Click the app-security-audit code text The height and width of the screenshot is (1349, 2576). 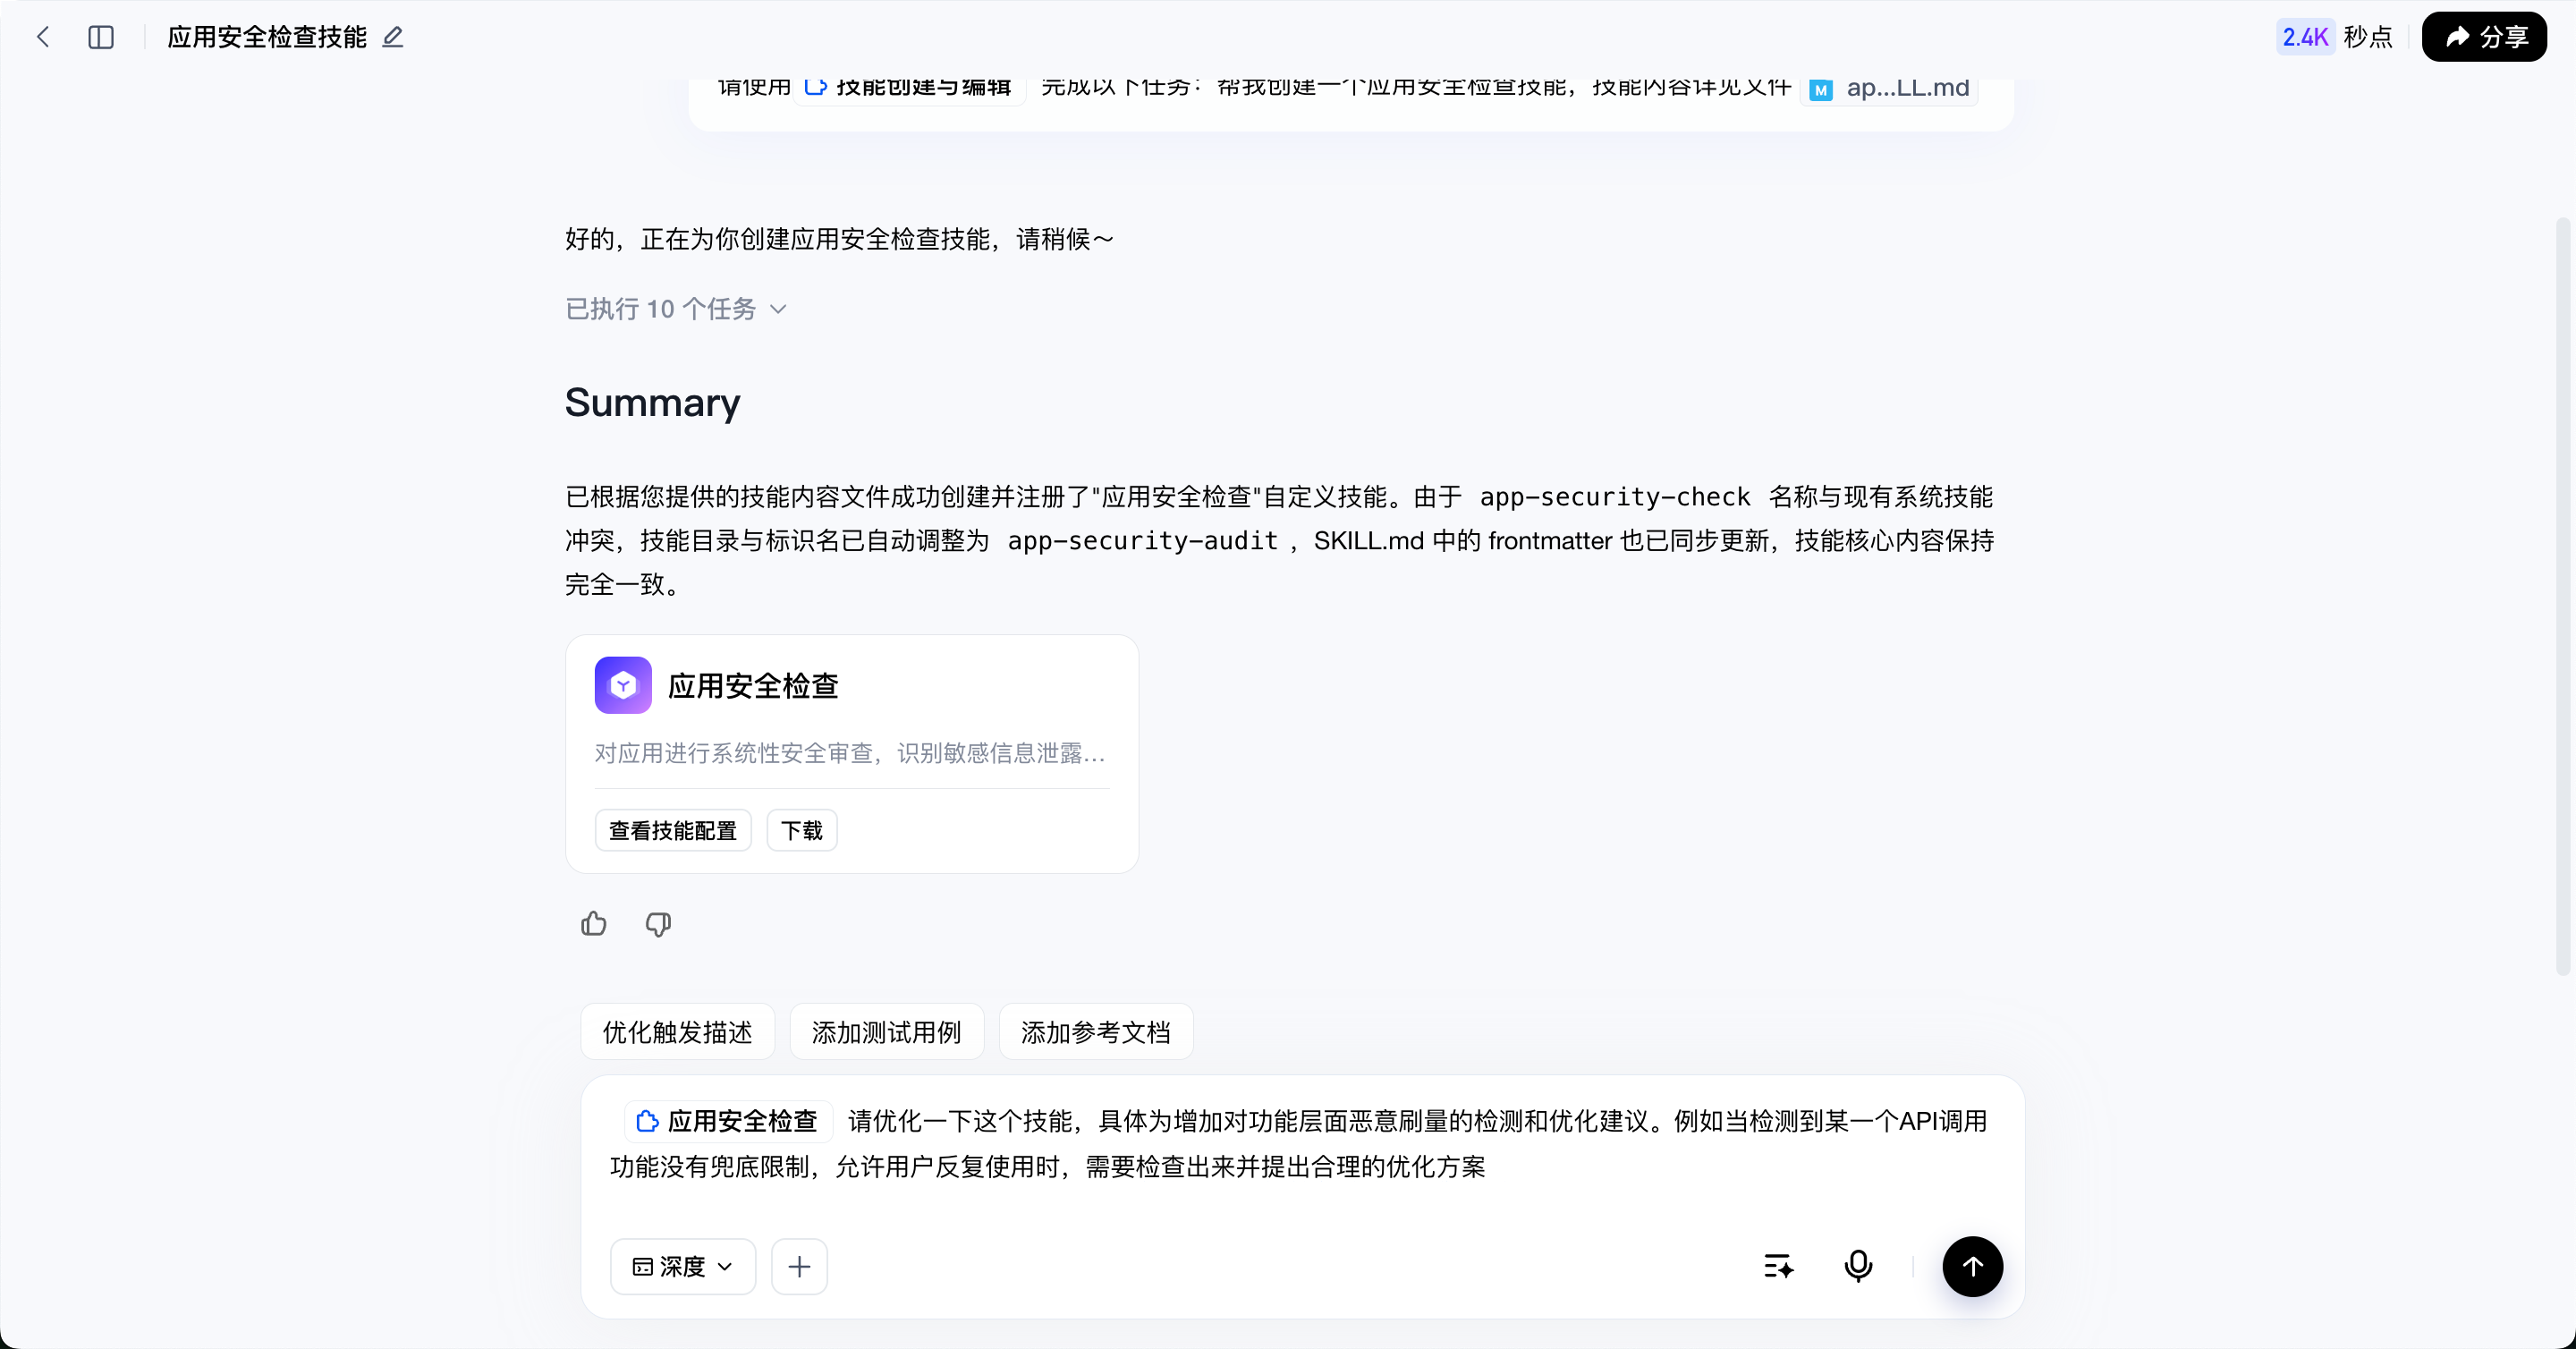(x=1142, y=541)
